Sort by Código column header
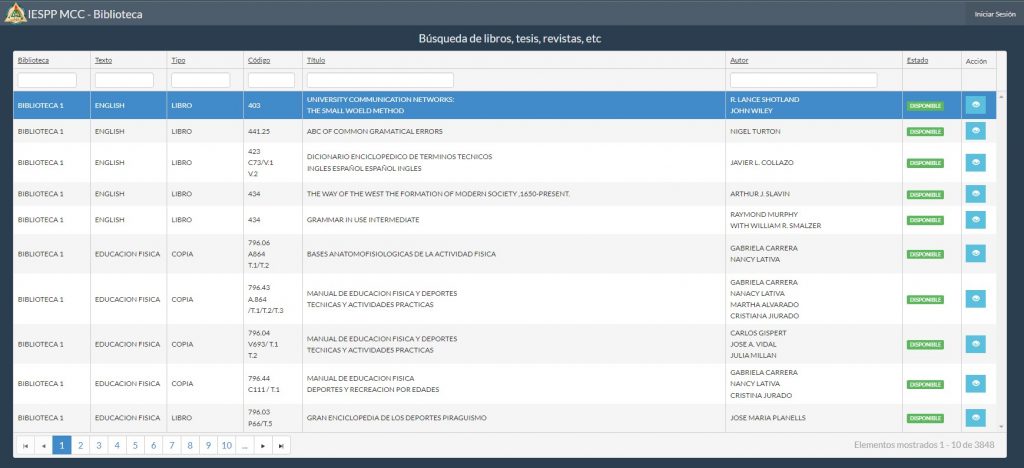The image size is (1024, 468). pyautogui.click(x=259, y=60)
